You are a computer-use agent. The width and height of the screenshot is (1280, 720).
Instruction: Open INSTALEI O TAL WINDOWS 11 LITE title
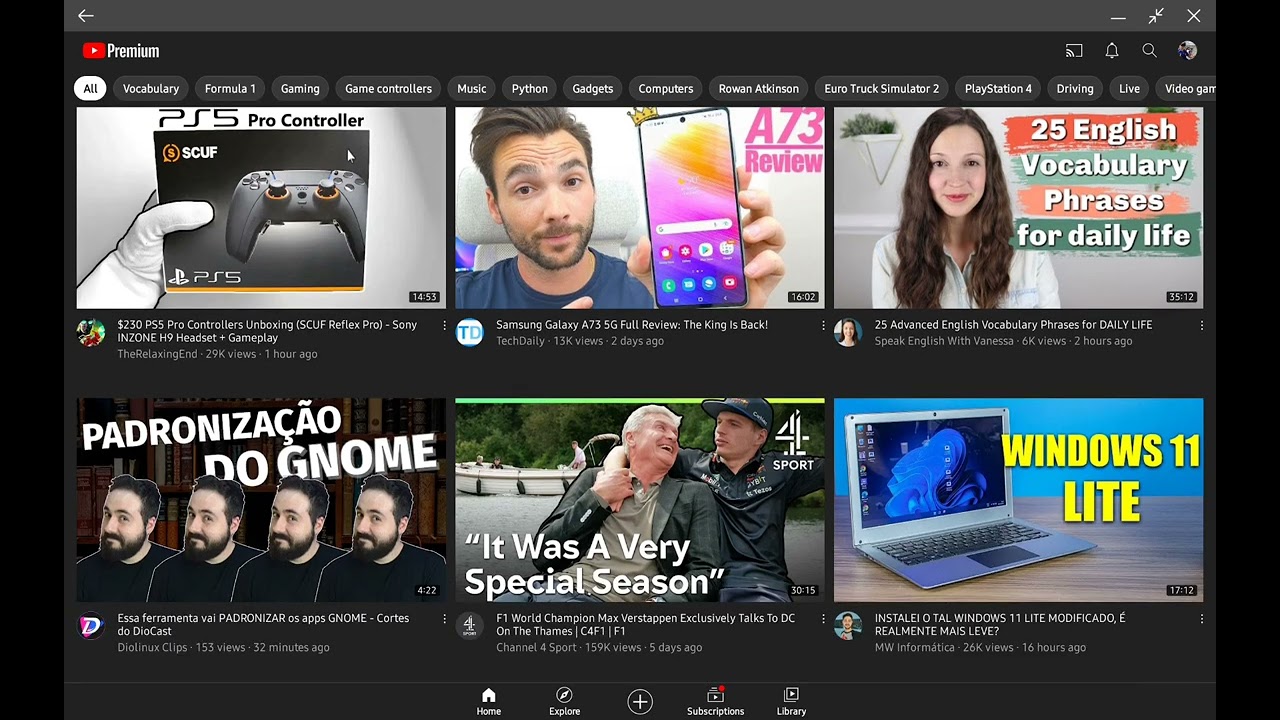pos(1000,624)
